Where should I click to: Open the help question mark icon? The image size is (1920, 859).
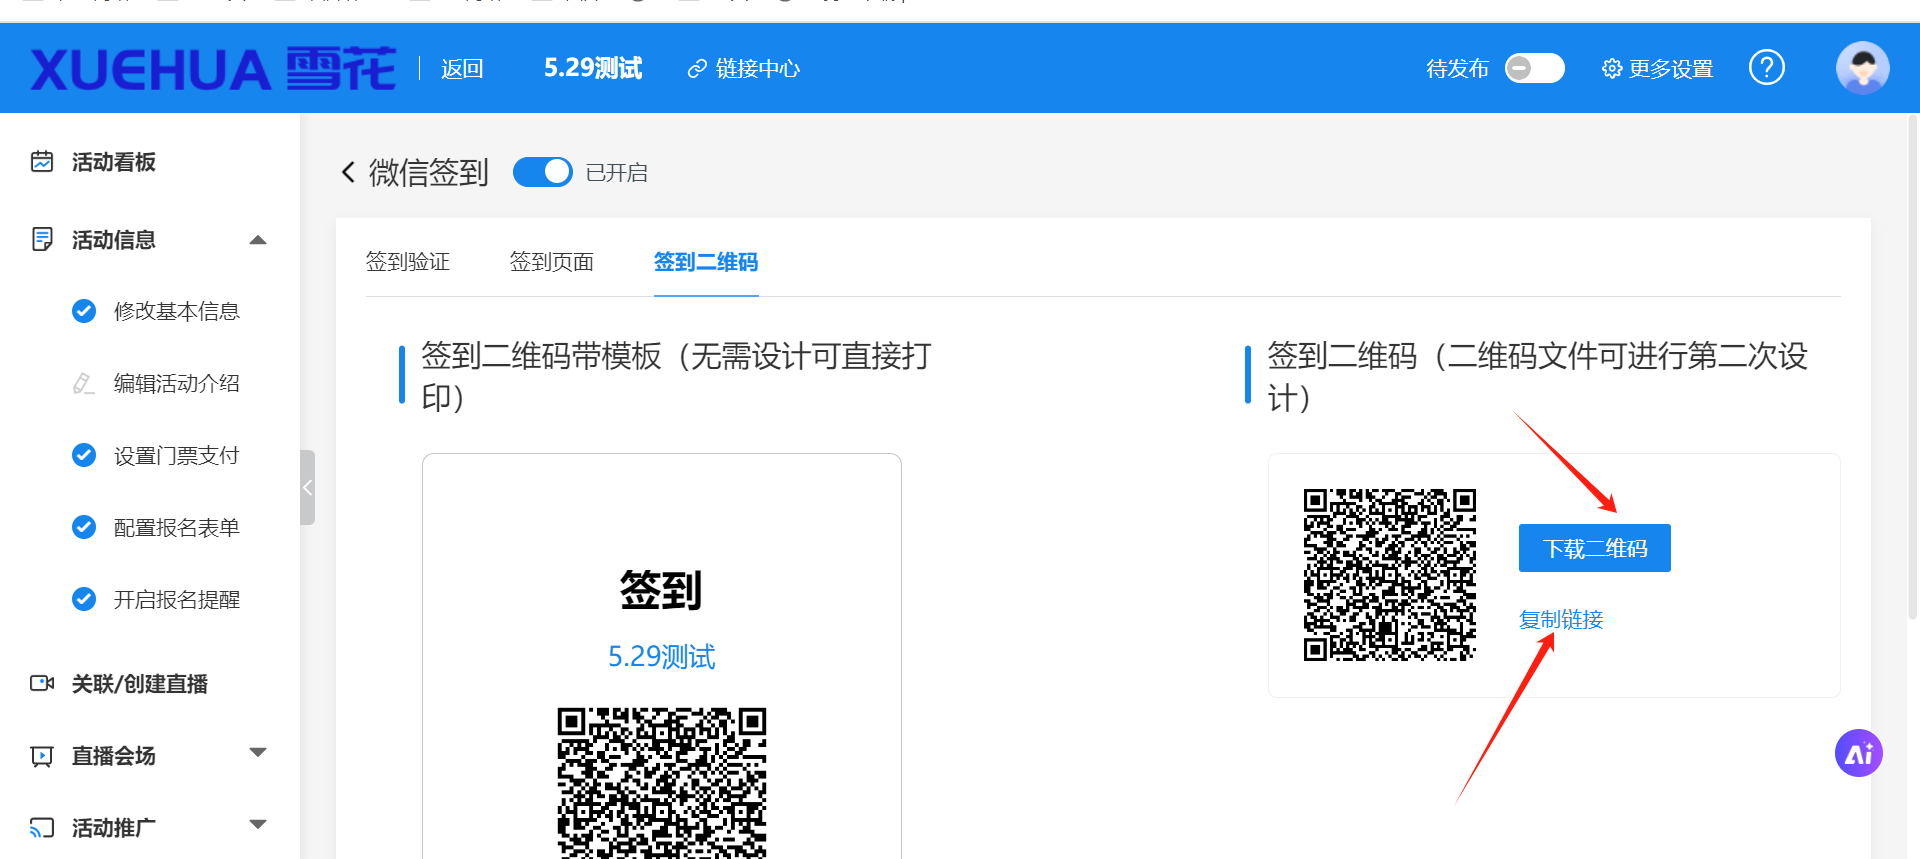(1766, 68)
